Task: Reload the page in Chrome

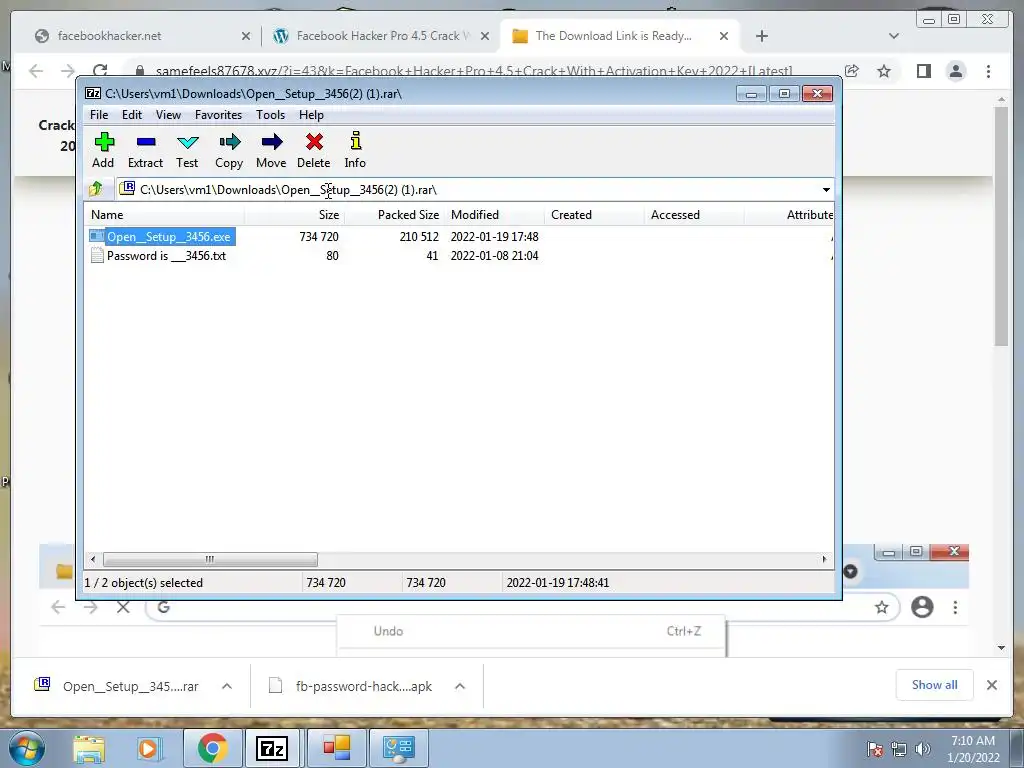Action: (100, 71)
